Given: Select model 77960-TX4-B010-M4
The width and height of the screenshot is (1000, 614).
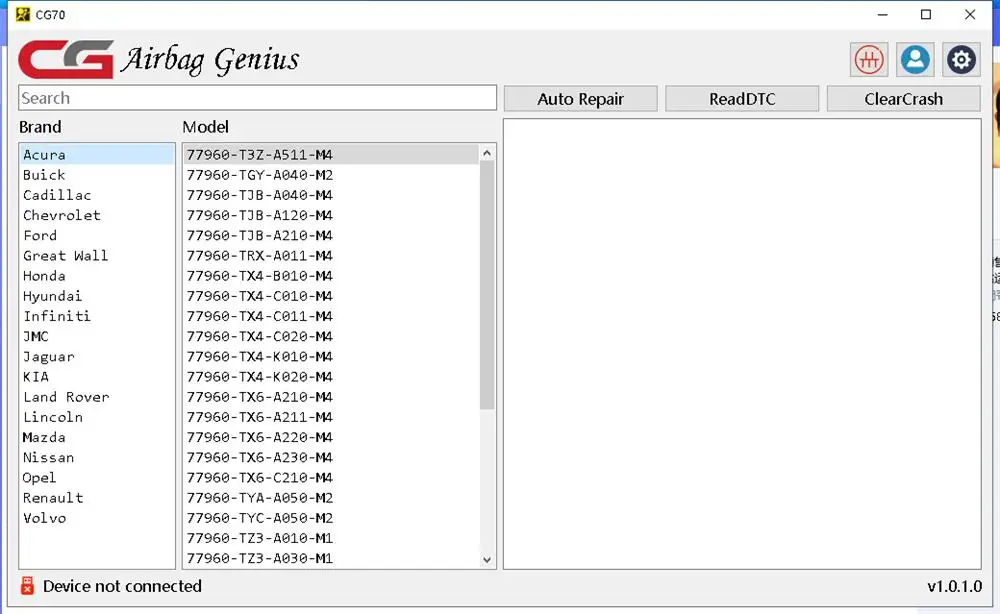Looking at the screenshot, I should pos(331,276).
